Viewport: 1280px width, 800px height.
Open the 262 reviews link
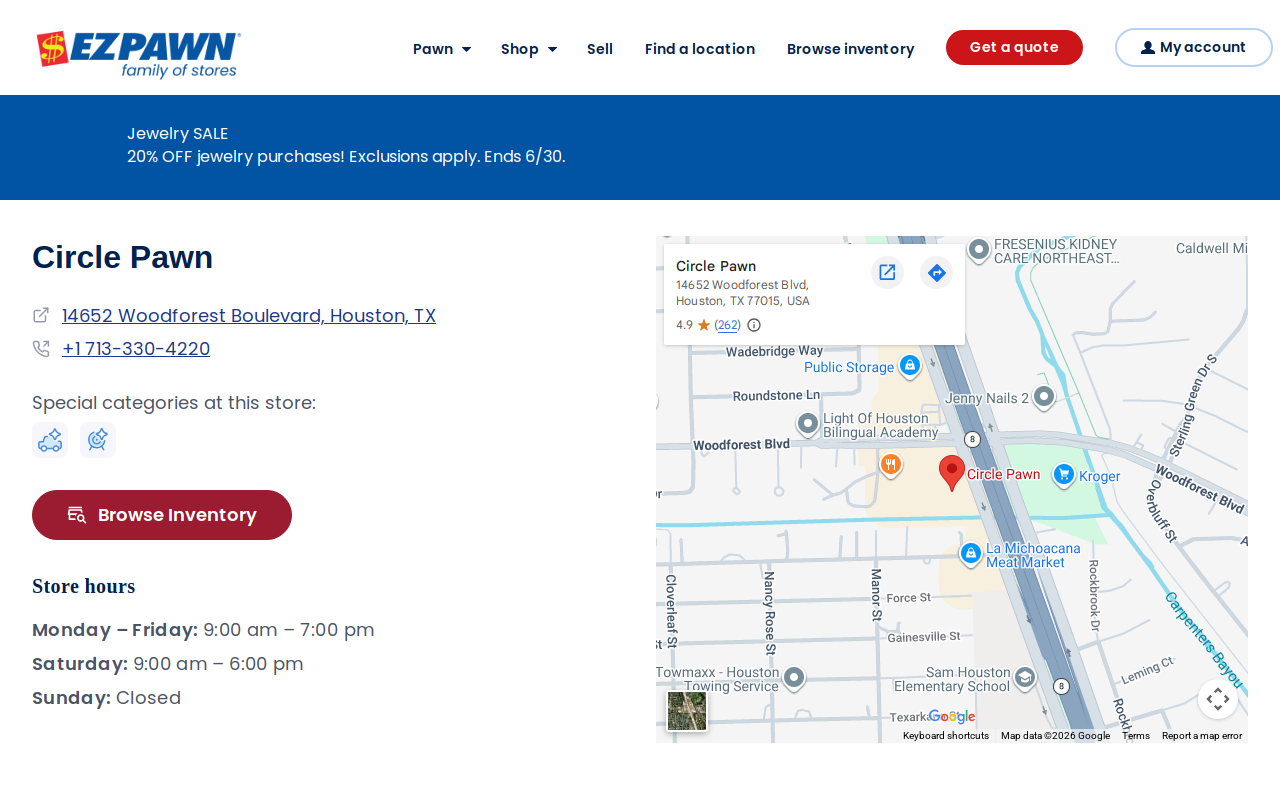tap(728, 325)
